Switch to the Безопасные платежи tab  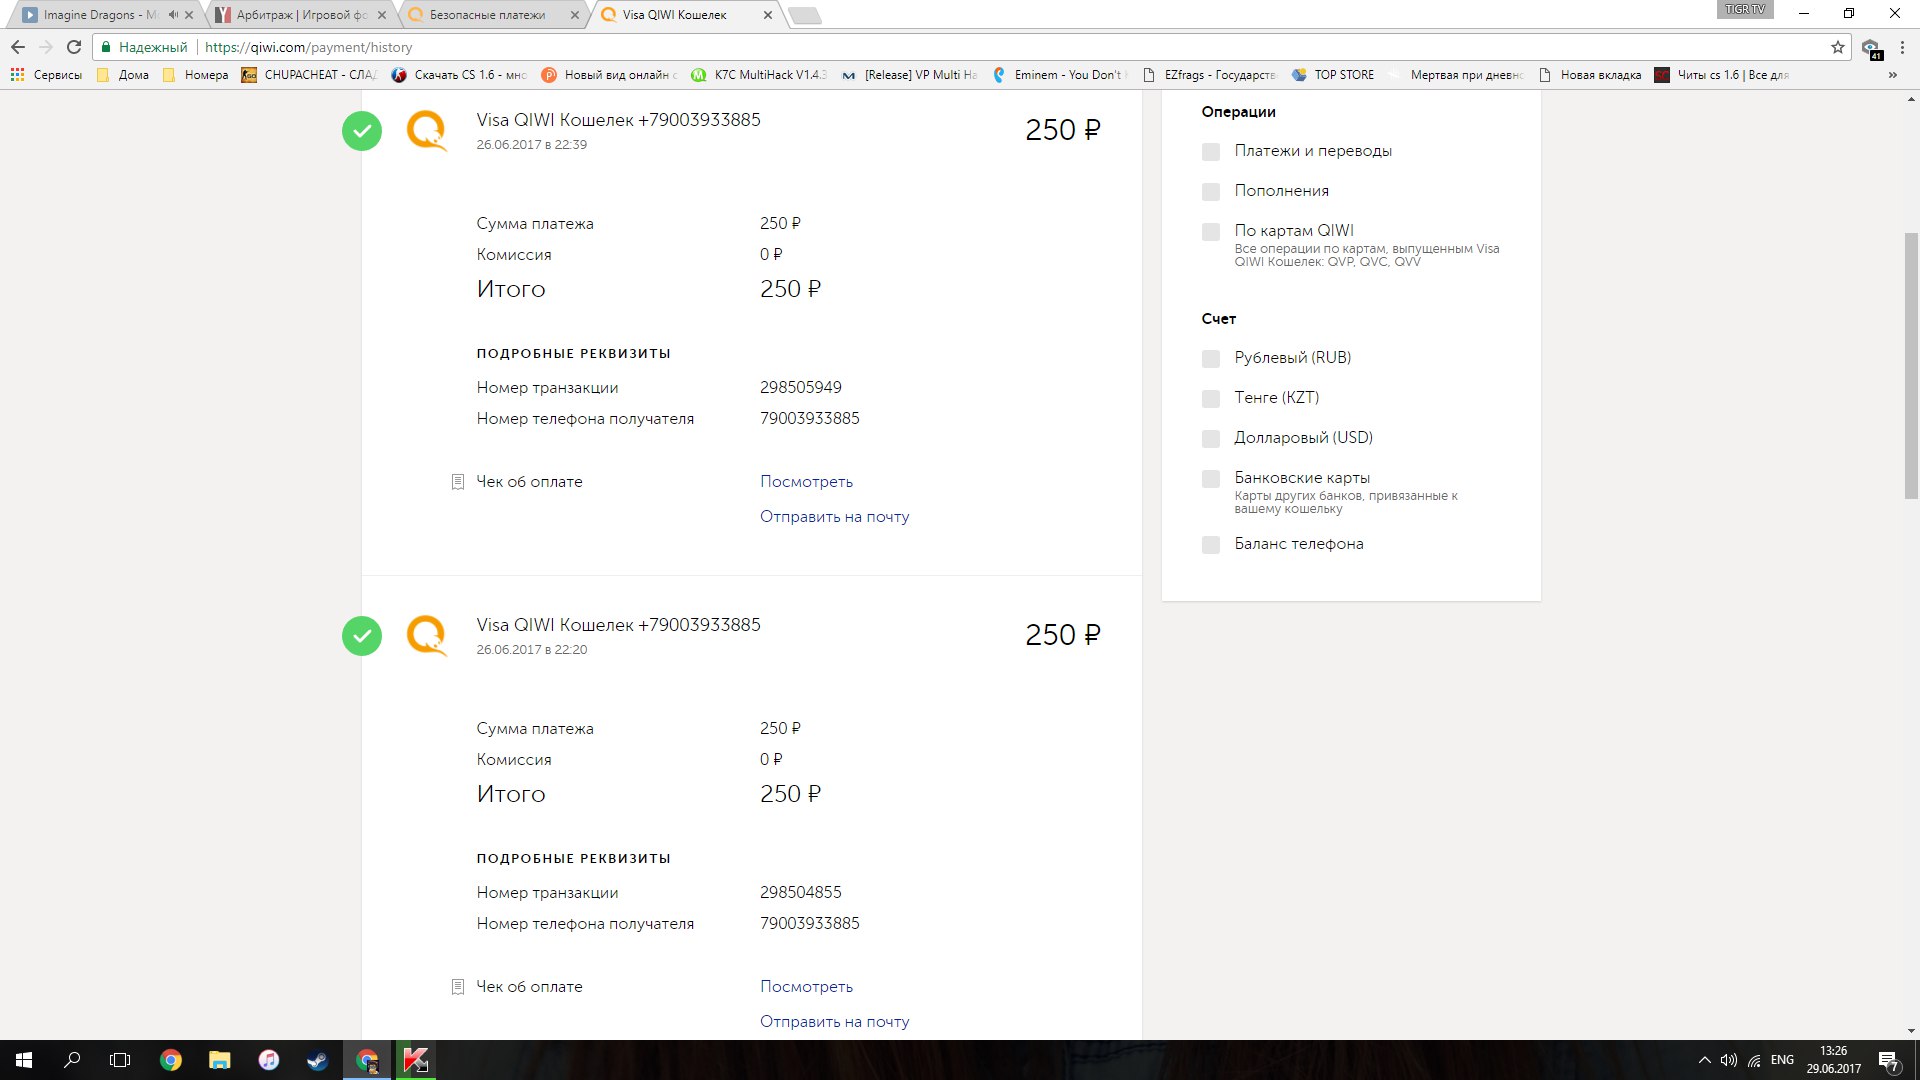click(487, 15)
